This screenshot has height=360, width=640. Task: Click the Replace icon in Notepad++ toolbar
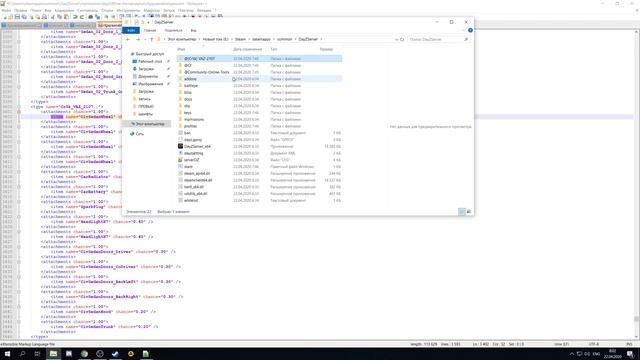[97, 17]
